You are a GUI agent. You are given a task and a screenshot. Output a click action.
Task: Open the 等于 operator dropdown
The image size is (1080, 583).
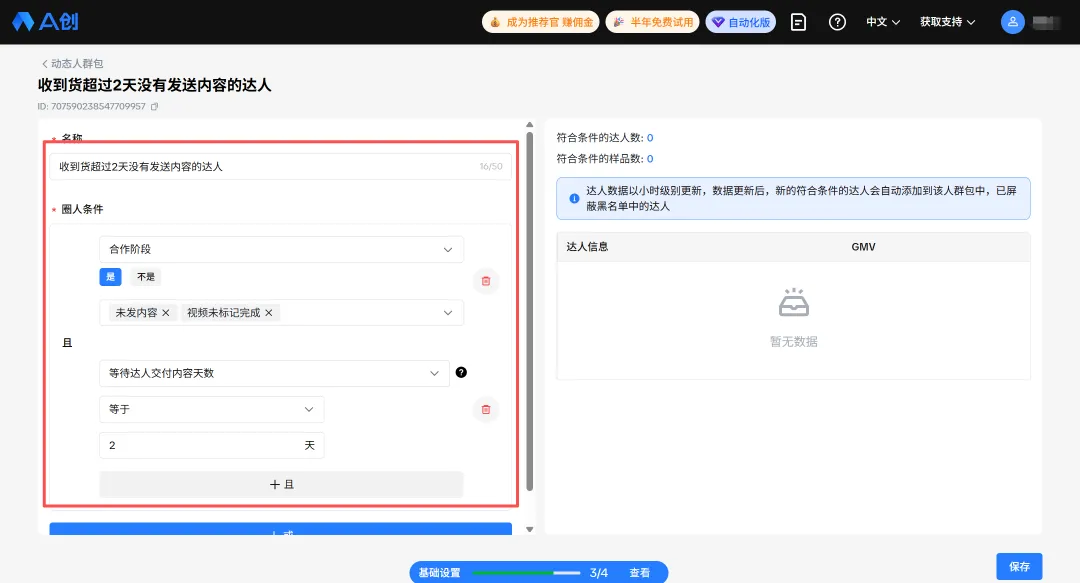(x=211, y=409)
